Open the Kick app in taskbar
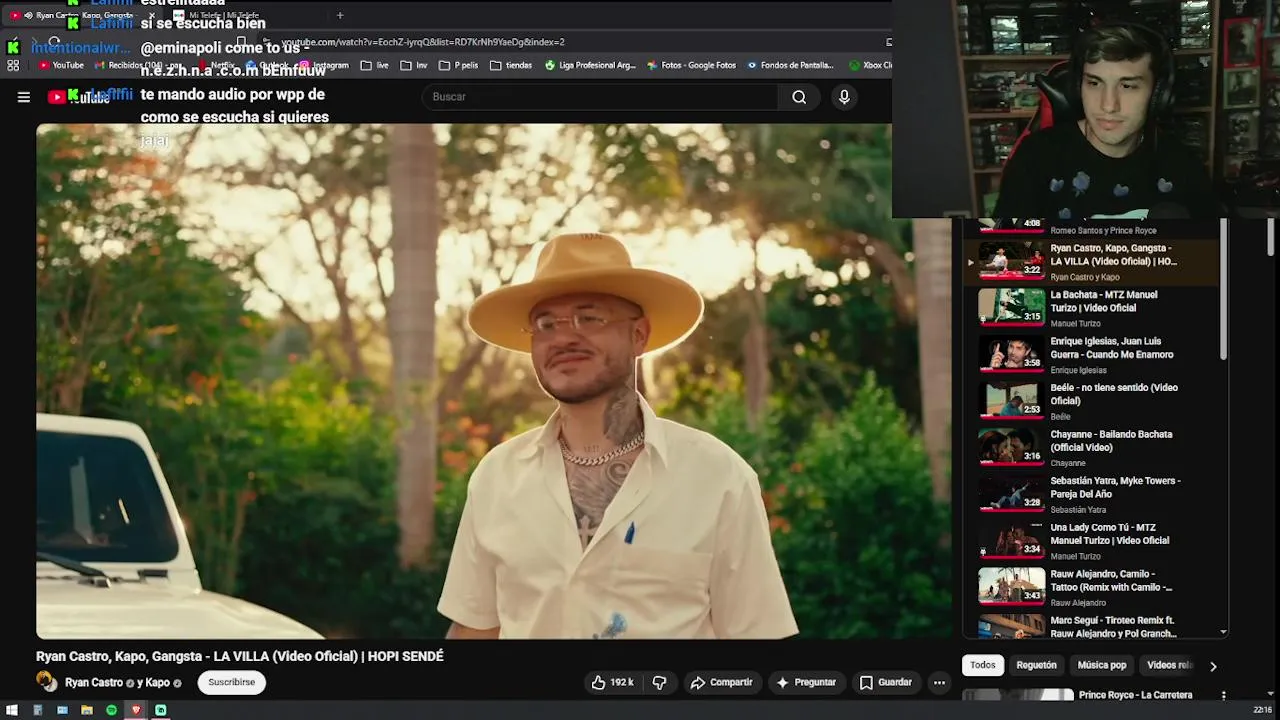 click(x=160, y=710)
